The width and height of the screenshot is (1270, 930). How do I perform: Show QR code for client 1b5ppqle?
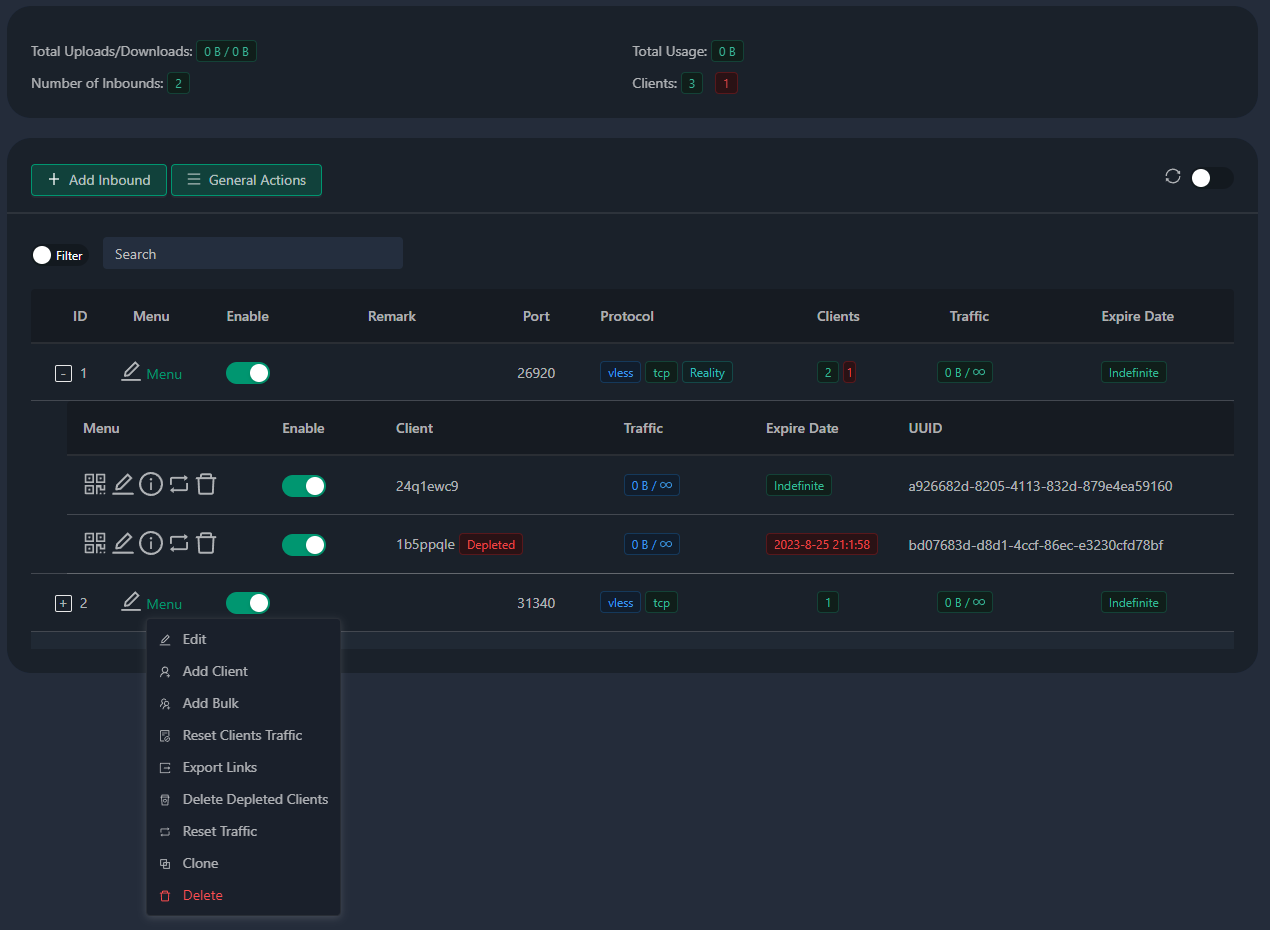95,544
